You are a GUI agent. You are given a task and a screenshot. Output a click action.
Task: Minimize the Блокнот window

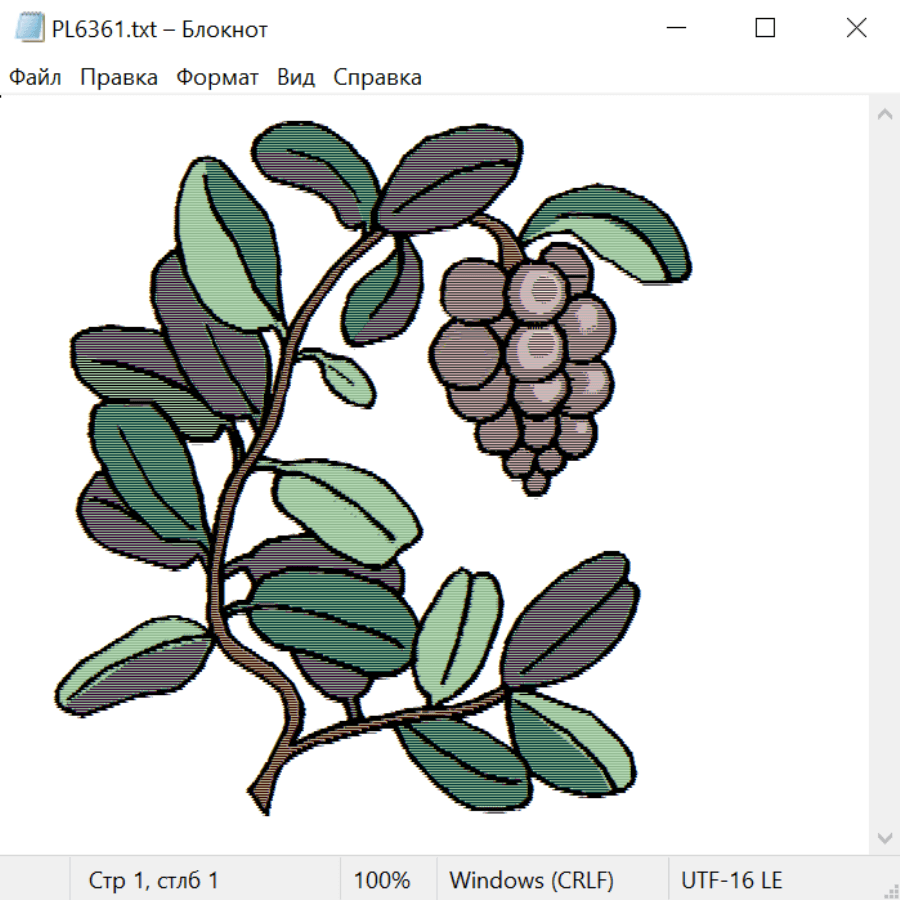pyautogui.click(x=676, y=28)
